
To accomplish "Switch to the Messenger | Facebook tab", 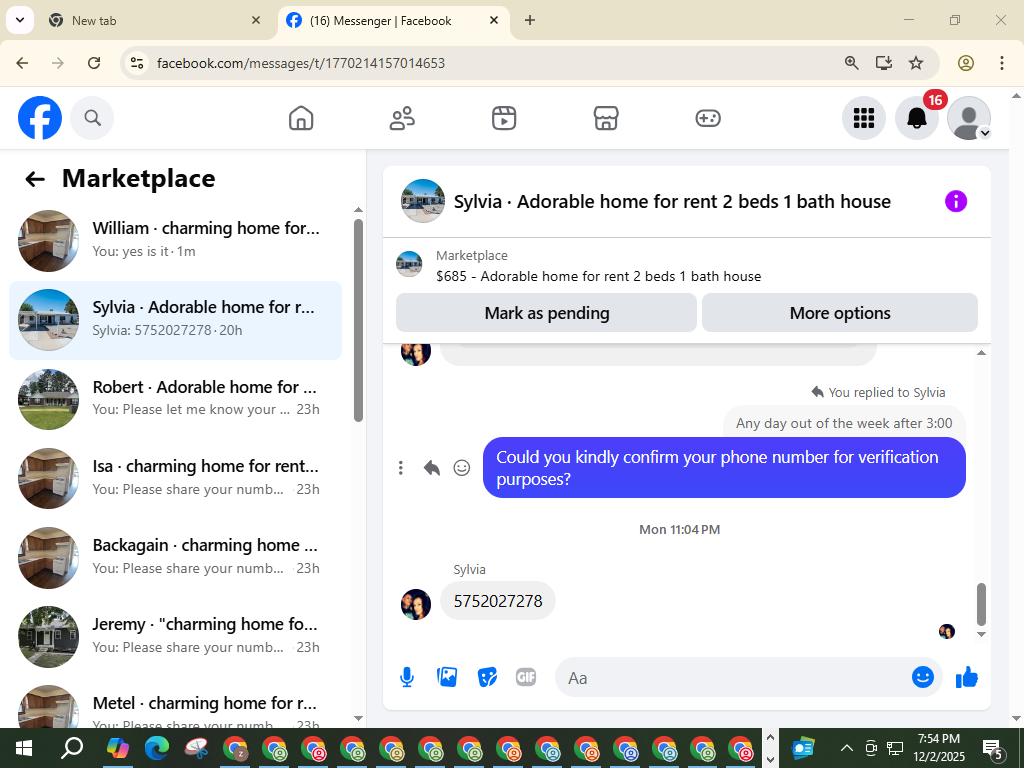I will click(394, 20).
